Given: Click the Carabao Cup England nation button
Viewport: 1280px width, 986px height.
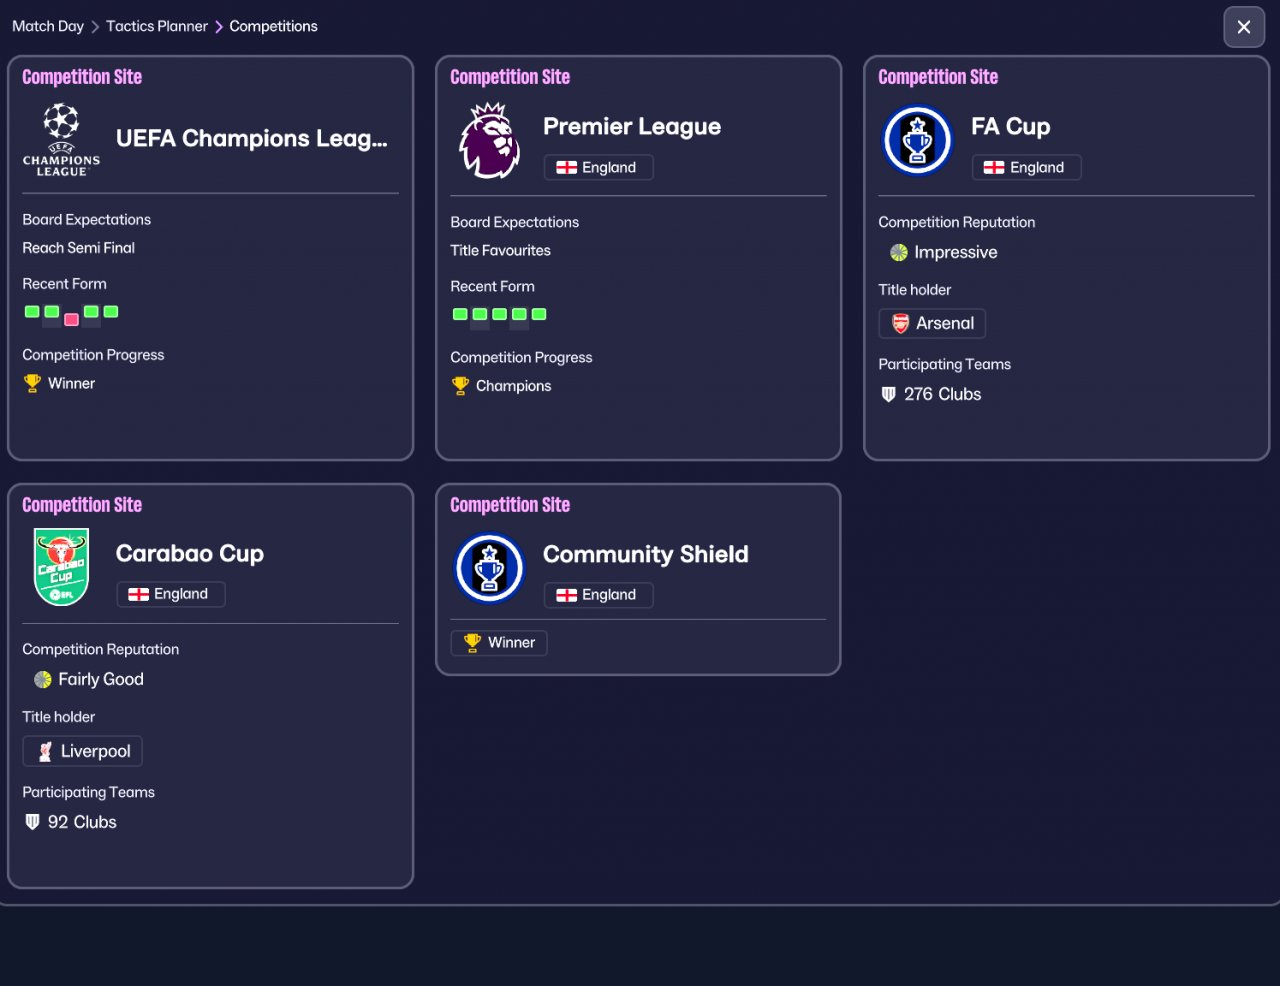Looking at the screenshot, I should (171, 594).
